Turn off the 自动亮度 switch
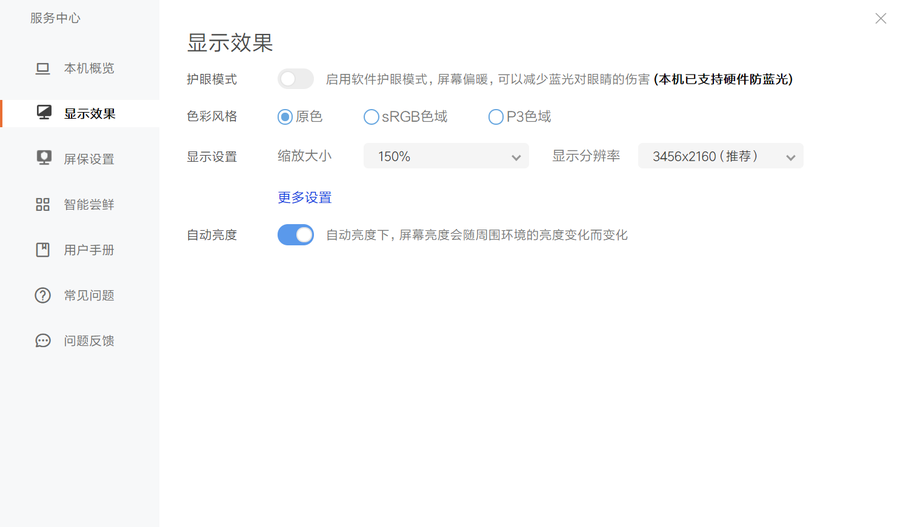 pos(296,235)
